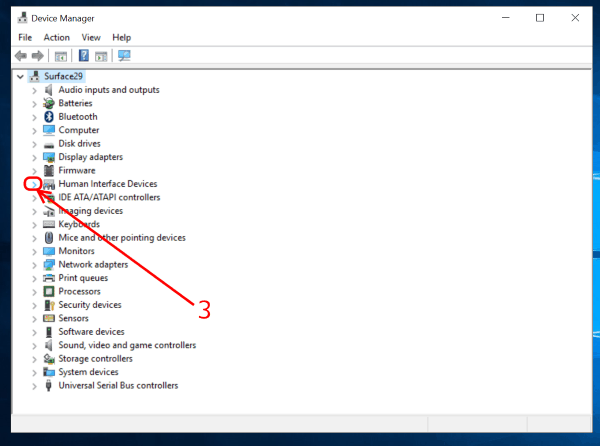Select Mice and other pointing devices
600x446 pixels.
122,238
